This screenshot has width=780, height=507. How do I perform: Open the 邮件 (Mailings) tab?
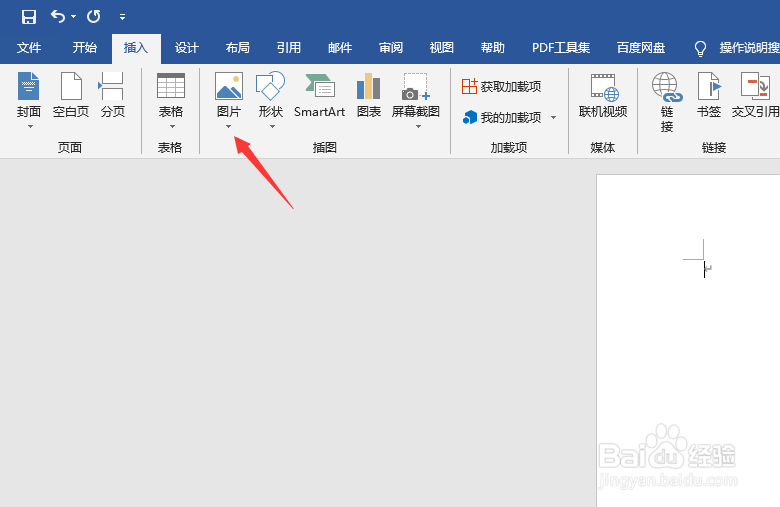coord(340,48)
